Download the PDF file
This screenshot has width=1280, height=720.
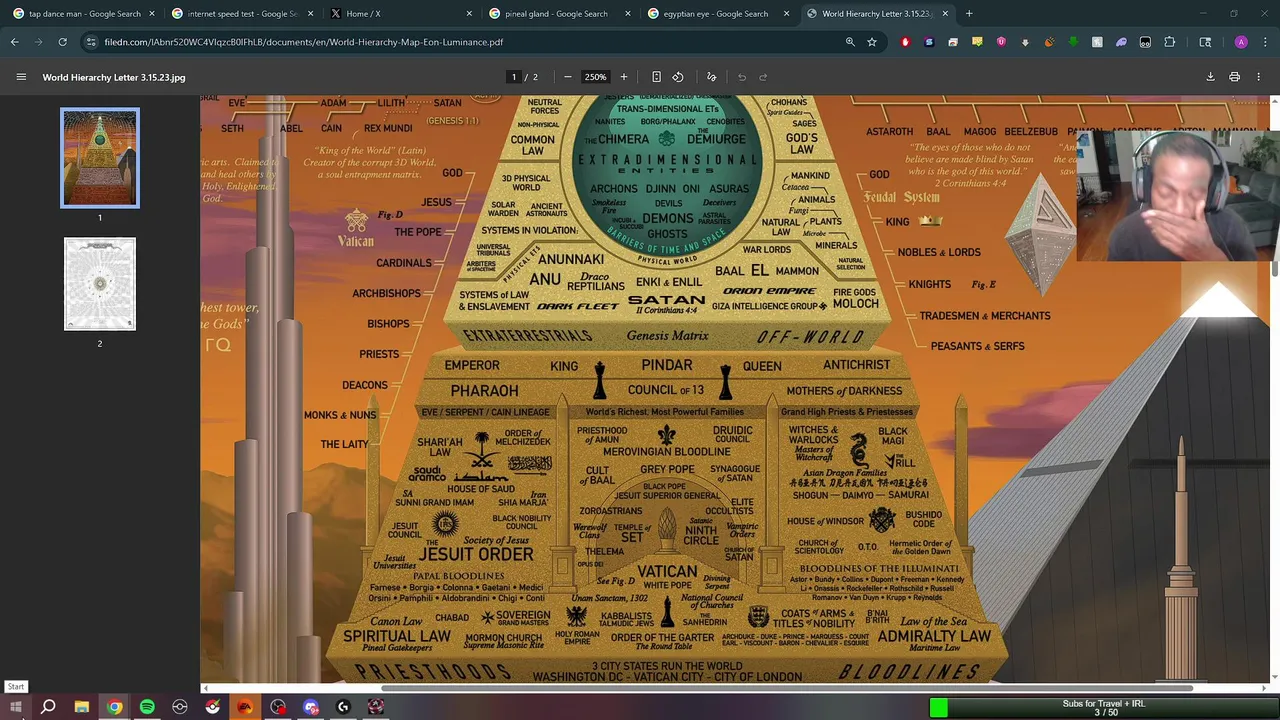pyautogui.click(x=1210, y=77)
